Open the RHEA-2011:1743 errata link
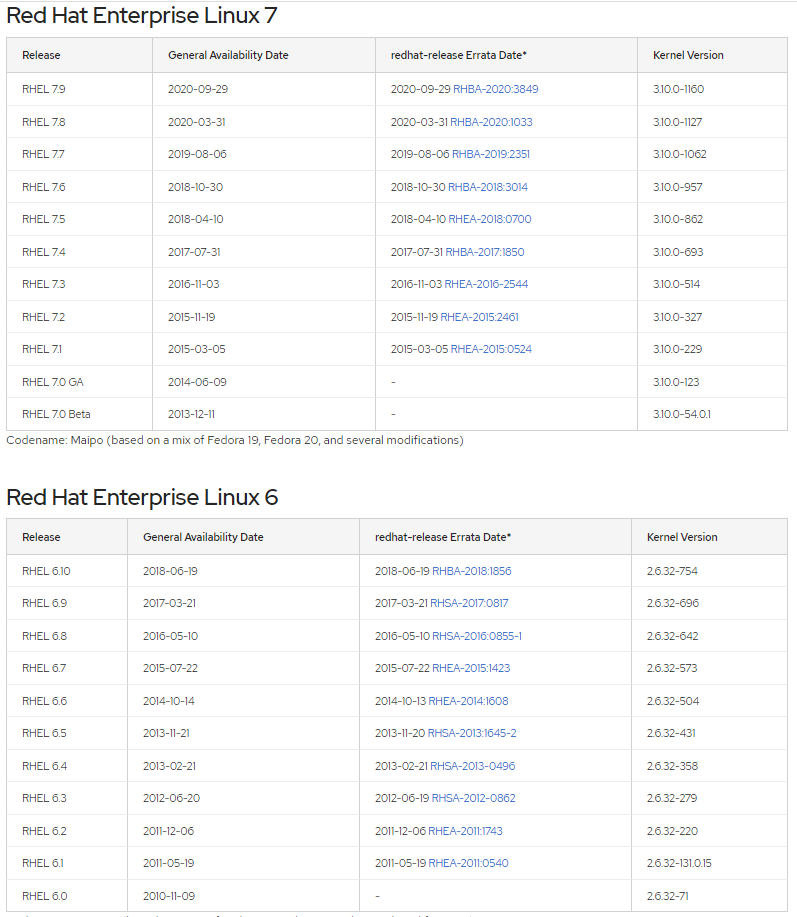 click(x=465, y=830)
